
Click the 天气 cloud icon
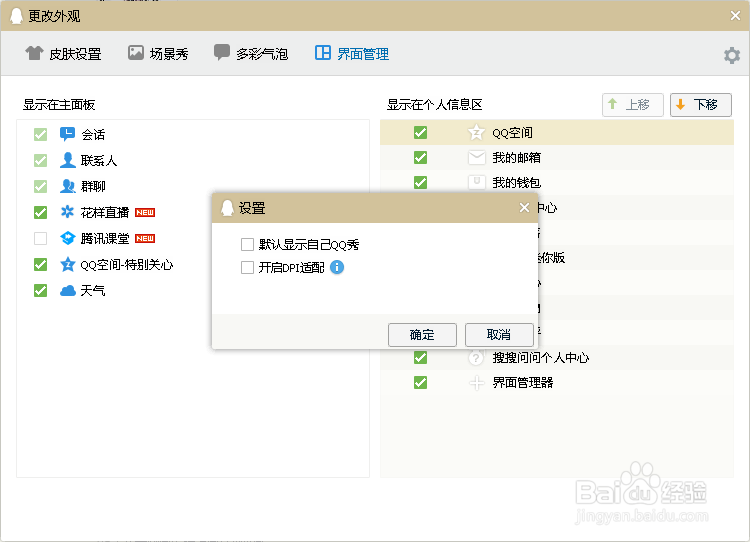[67, 290]
